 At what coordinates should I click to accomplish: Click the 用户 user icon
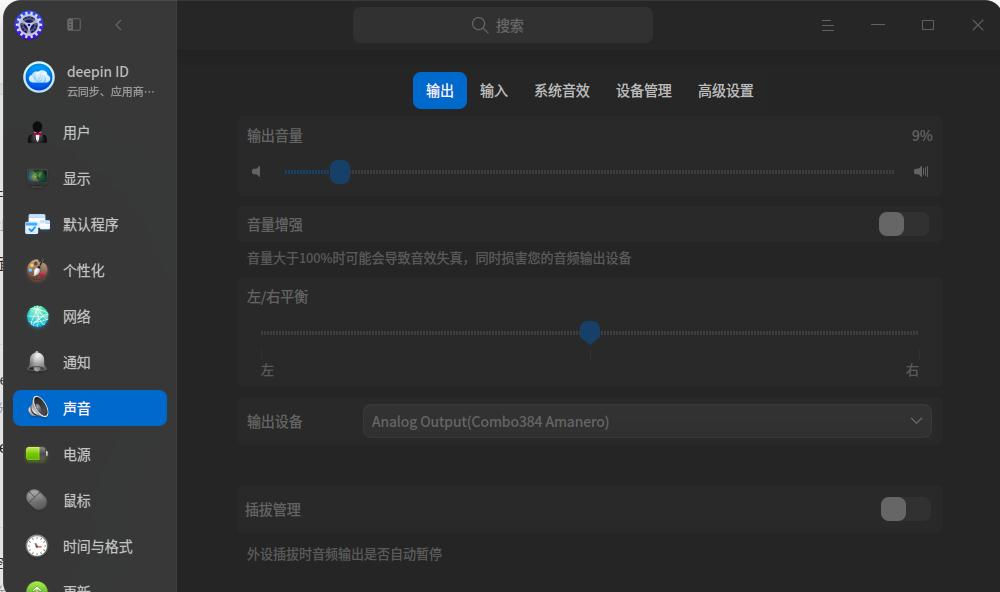tap(38, 133)
